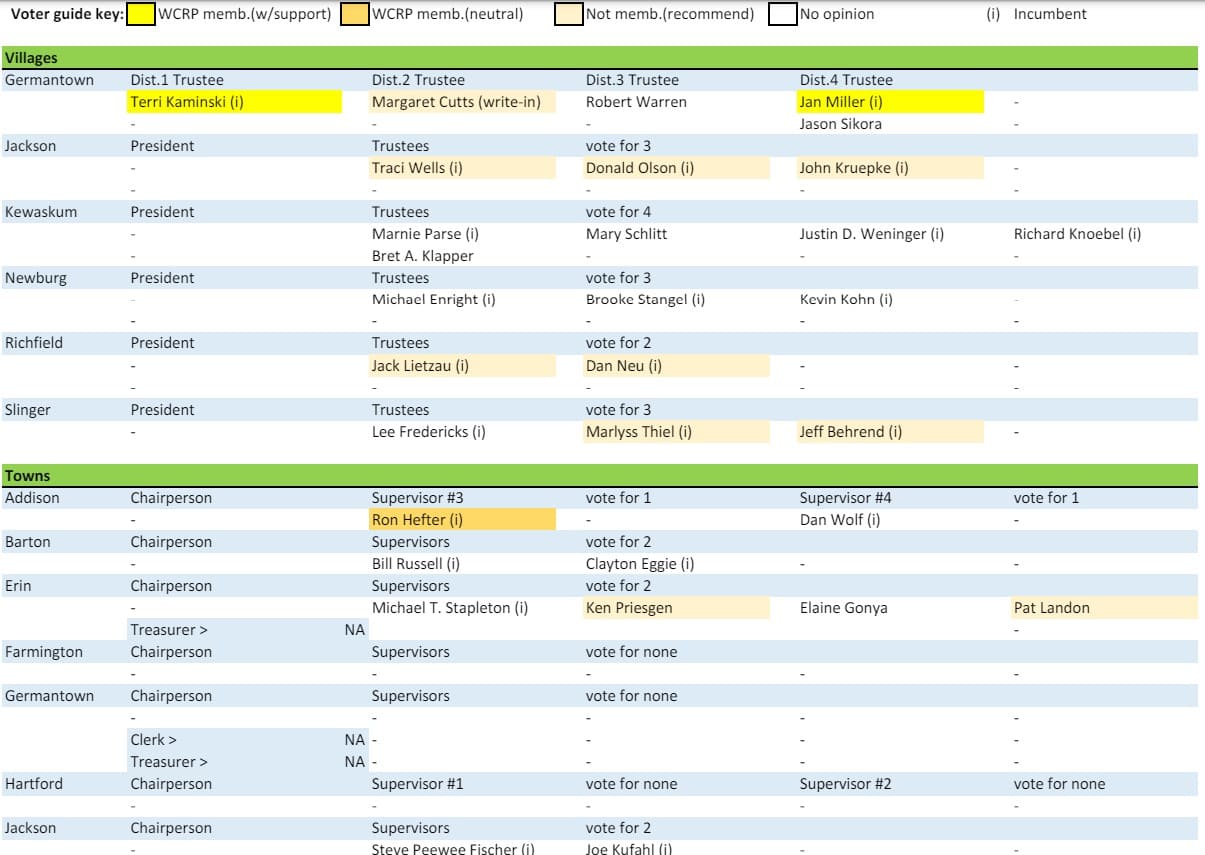This screenshot has height=855, width=1205.
Task: Click the cell 'Jan Miller (i)'
Action: click(890, 102)
